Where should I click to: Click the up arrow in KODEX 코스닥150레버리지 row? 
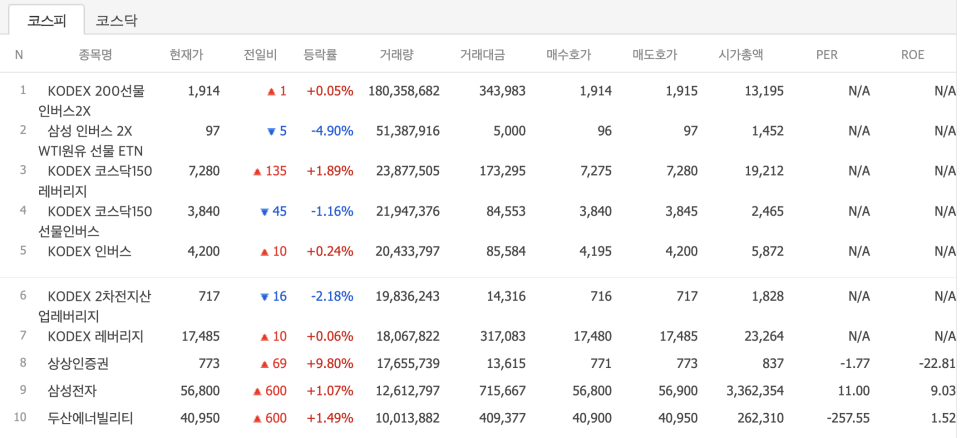coord(258,171)
